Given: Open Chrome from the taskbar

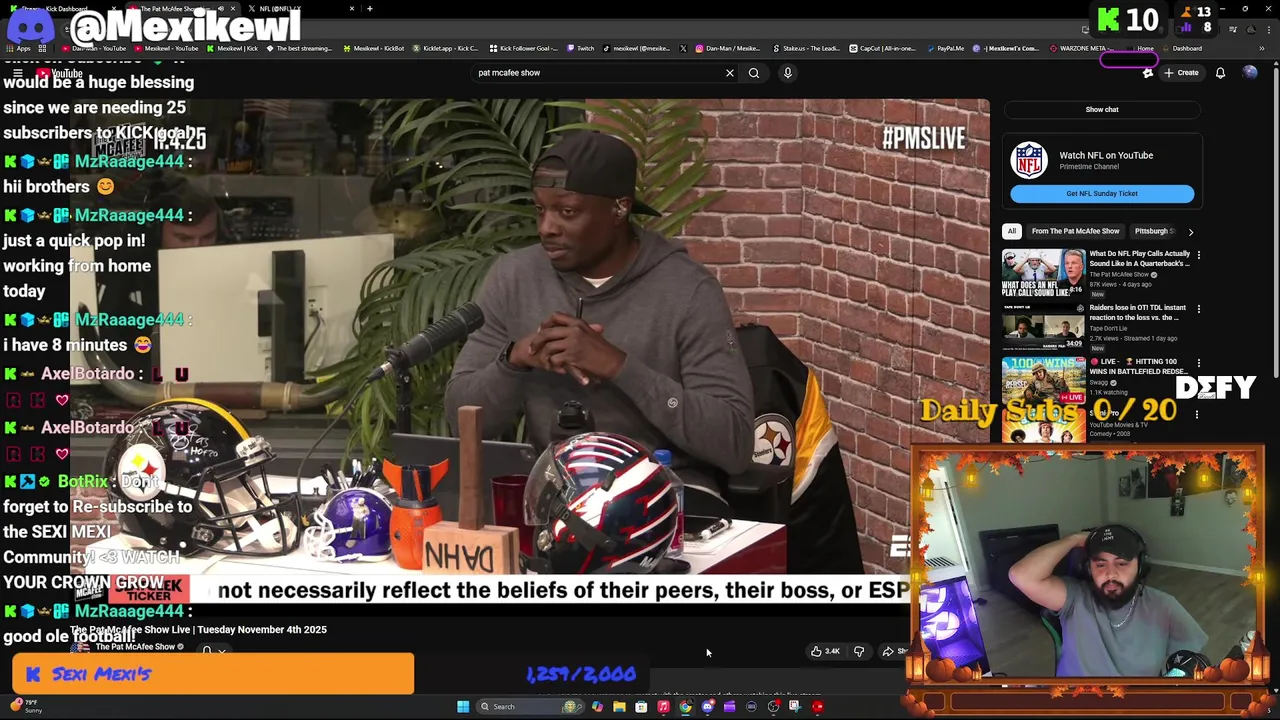Looking at the screenshot, I should (685, 707).
